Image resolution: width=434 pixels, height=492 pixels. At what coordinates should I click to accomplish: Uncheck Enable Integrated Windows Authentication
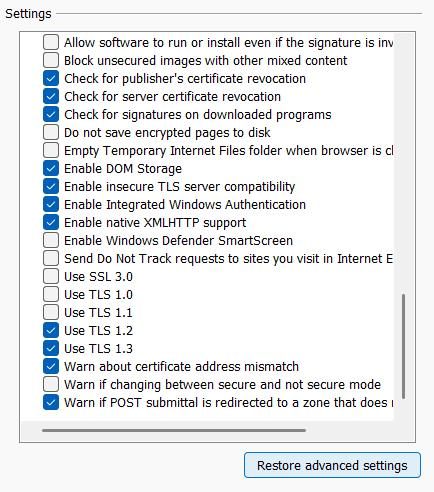51,204
